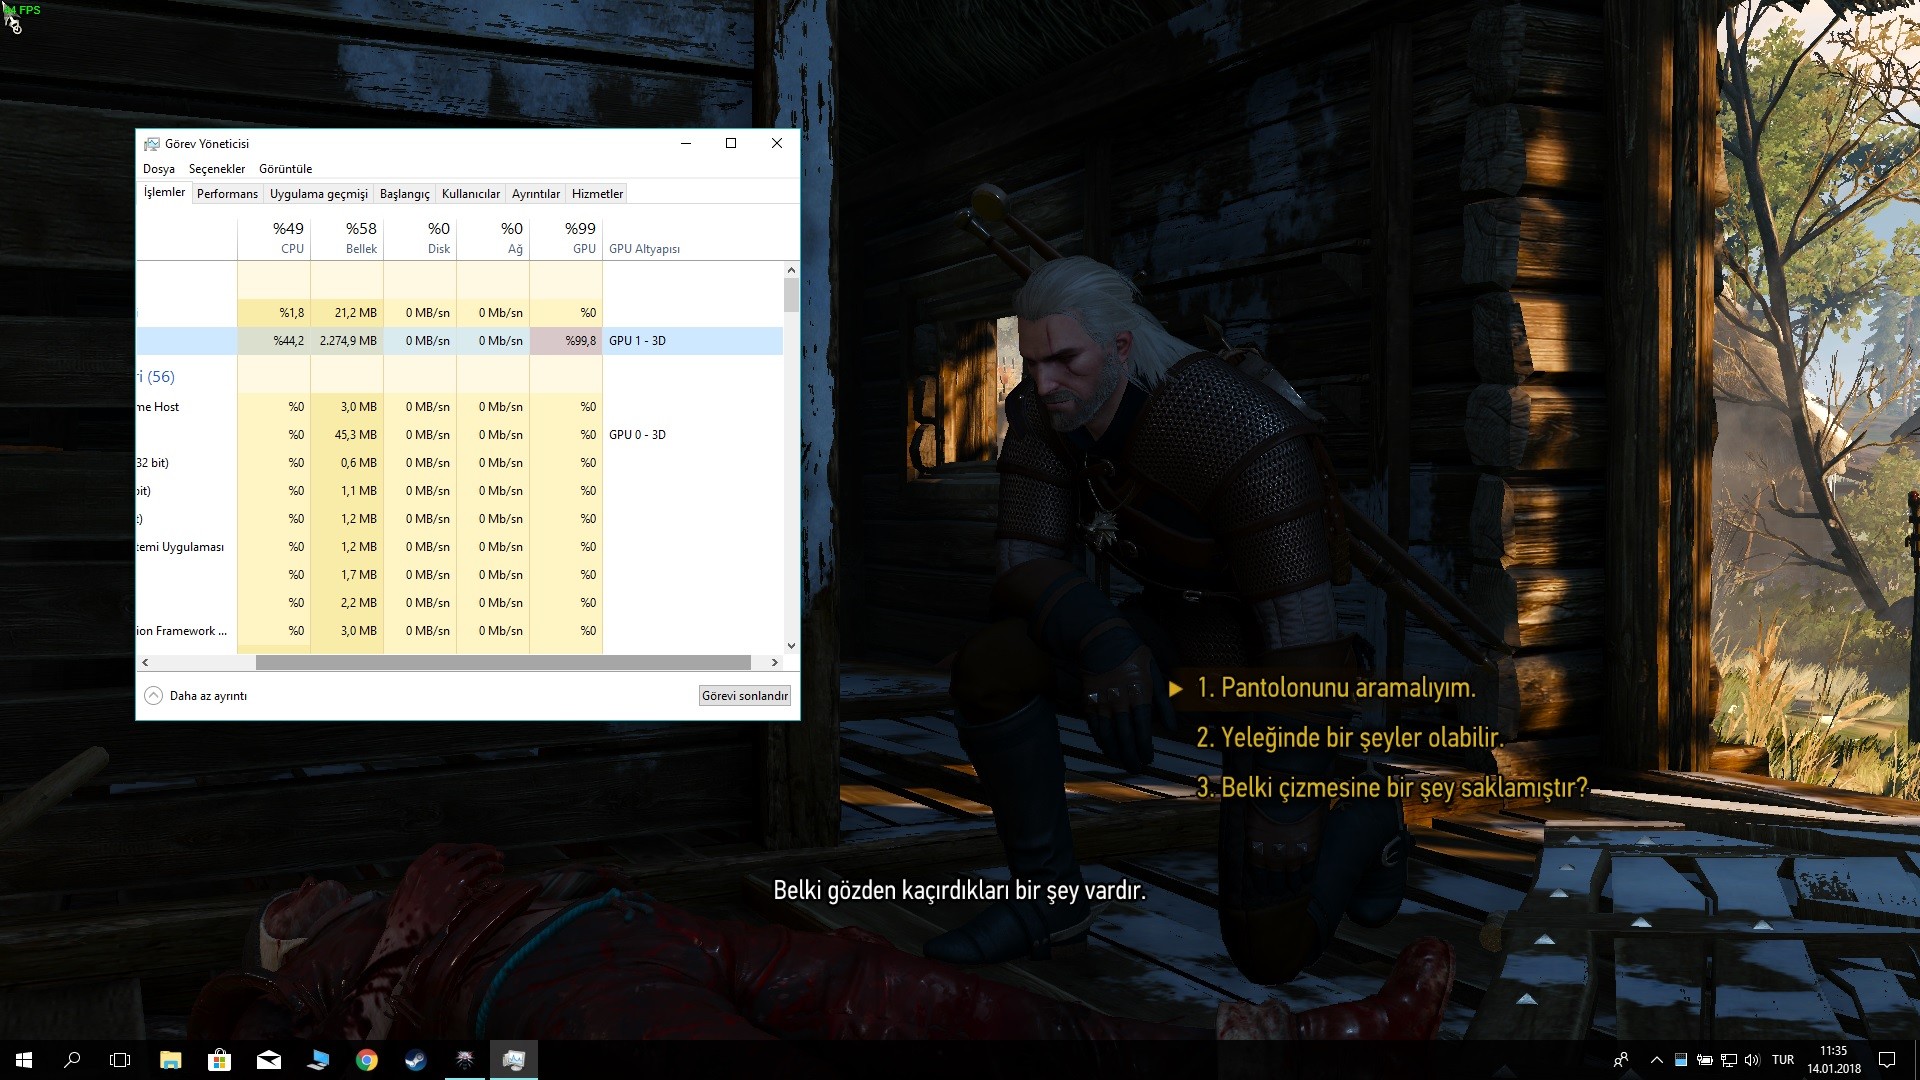Screen dimensions: 1920x1080
Task: Click the GPU 1 - 3D process row
Action: (462, 340)
